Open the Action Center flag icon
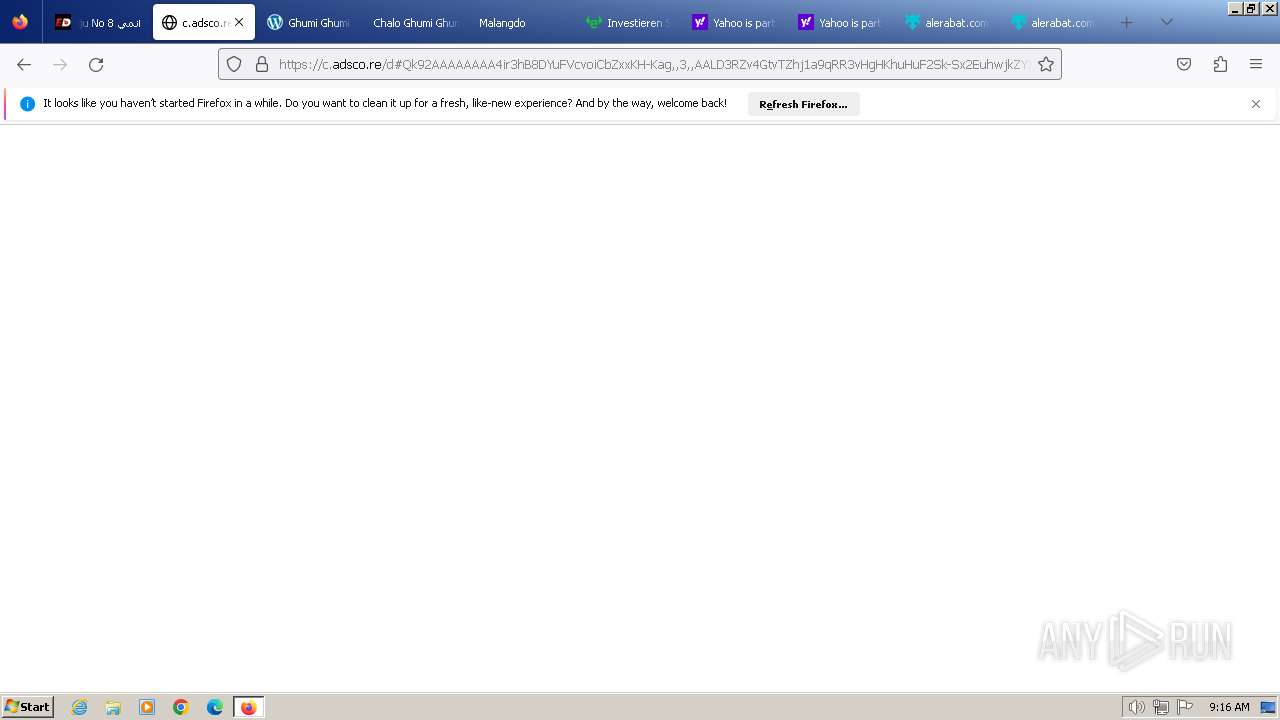 pos(1185,707)
